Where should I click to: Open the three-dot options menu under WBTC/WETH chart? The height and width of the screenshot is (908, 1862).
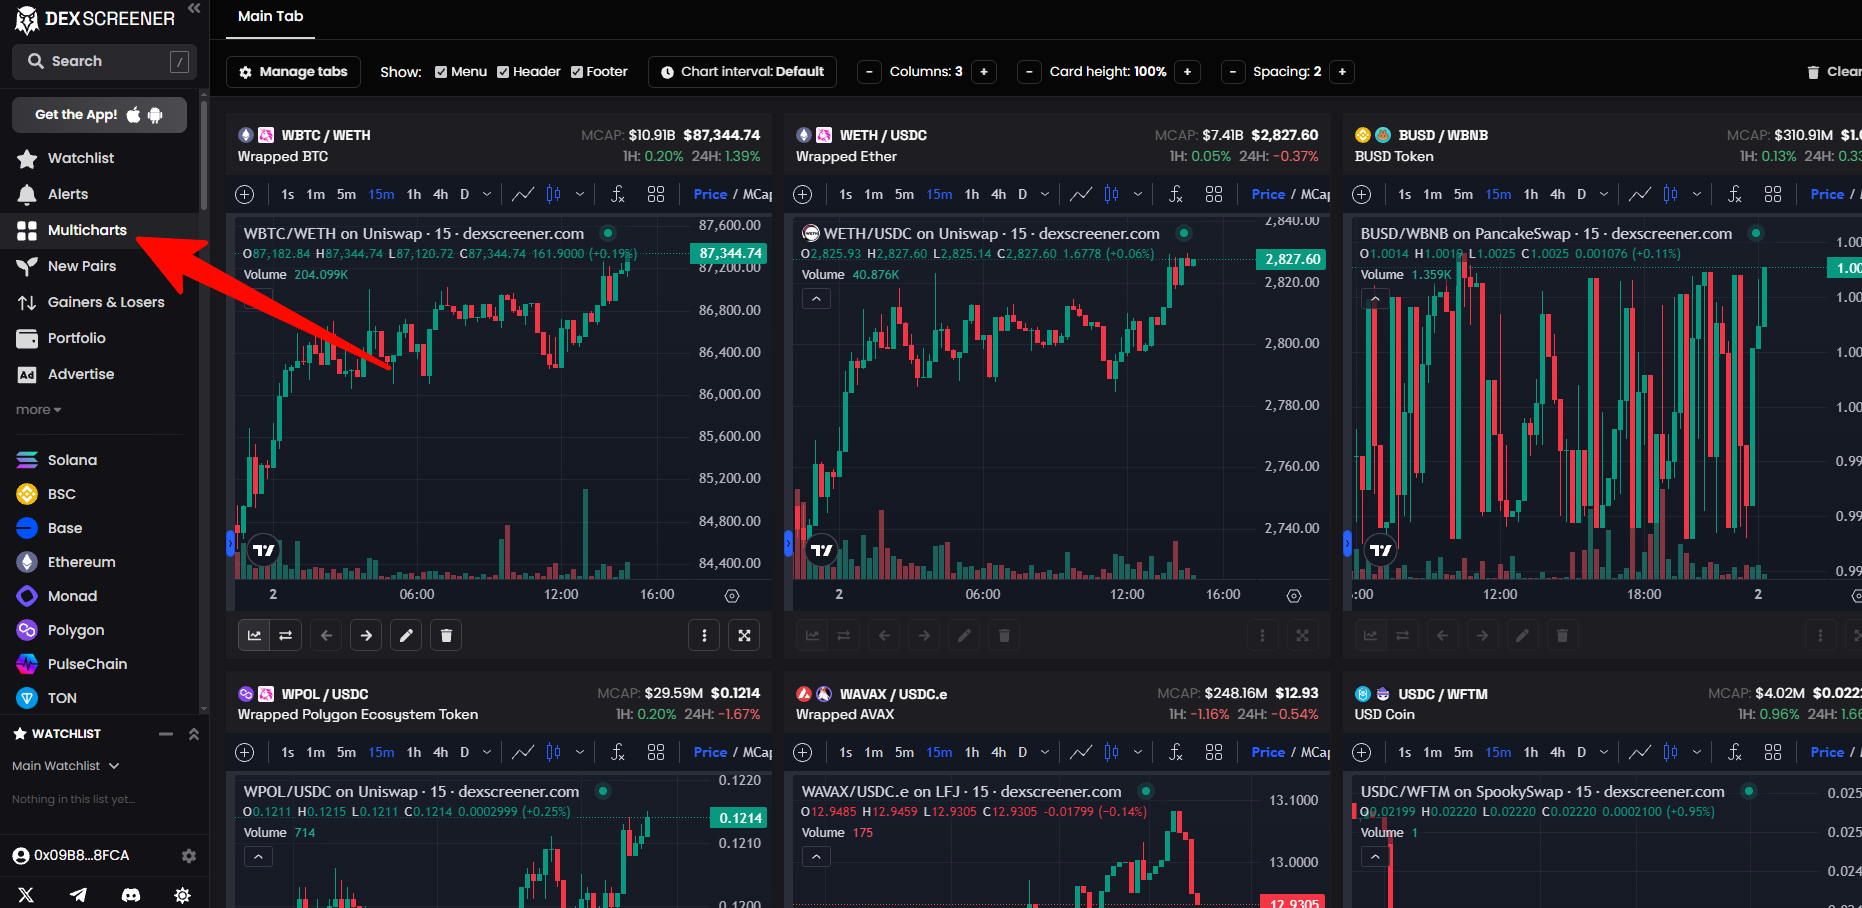click(704, 635)
